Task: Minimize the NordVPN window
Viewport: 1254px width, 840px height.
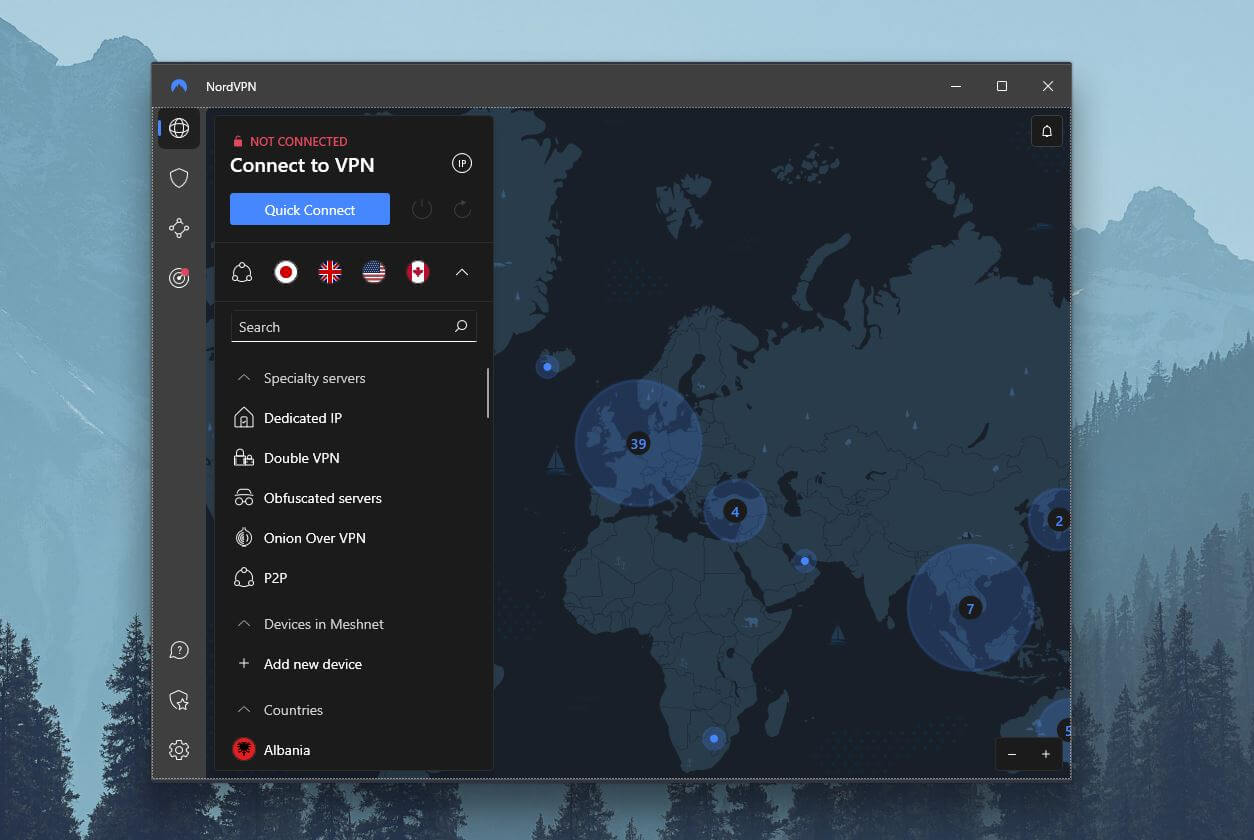Action: [955, 86]
